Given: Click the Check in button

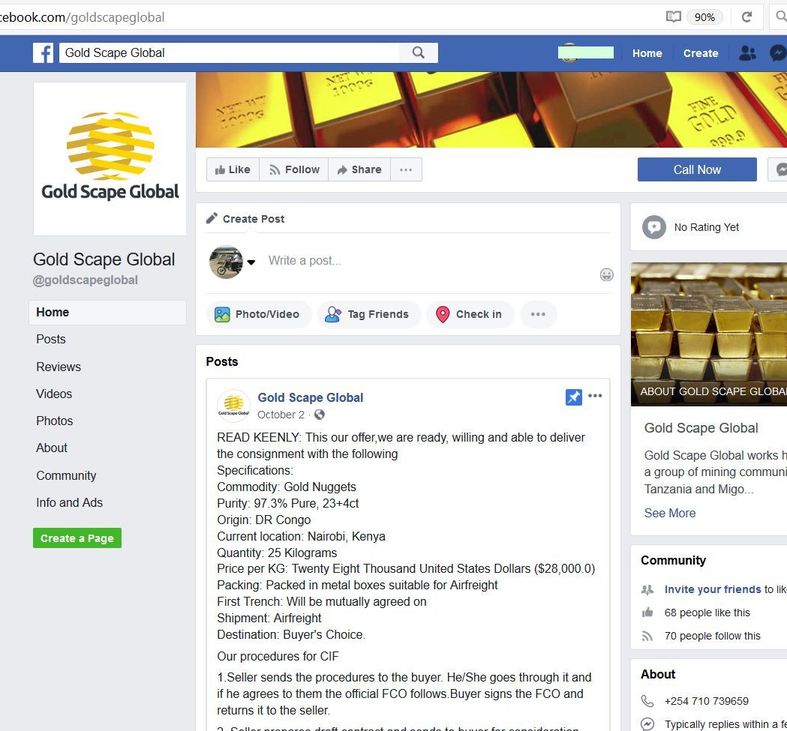Looking at the screenshot, I should point(469,314).
